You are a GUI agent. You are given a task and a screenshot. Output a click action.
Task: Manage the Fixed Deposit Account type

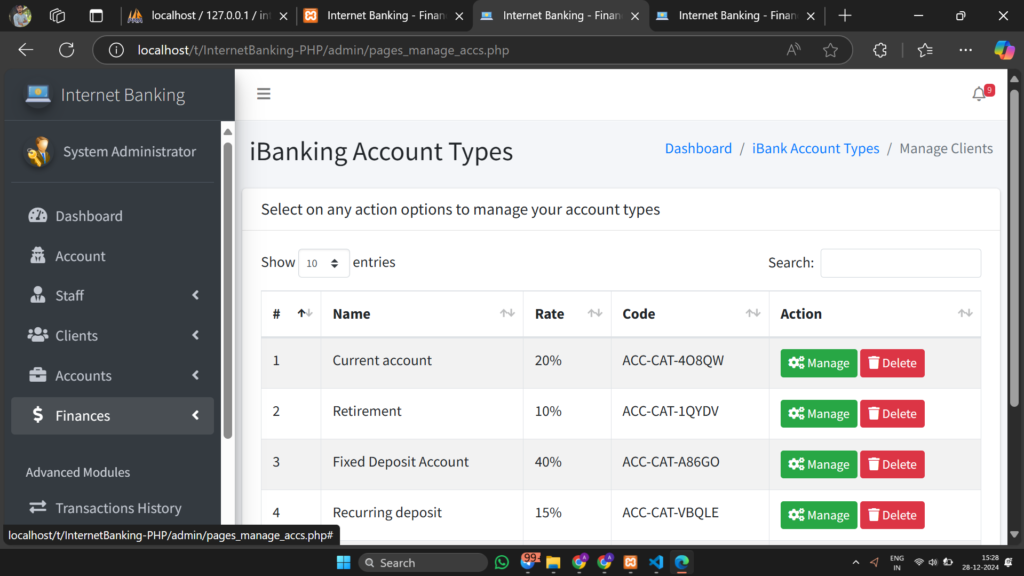818,464
